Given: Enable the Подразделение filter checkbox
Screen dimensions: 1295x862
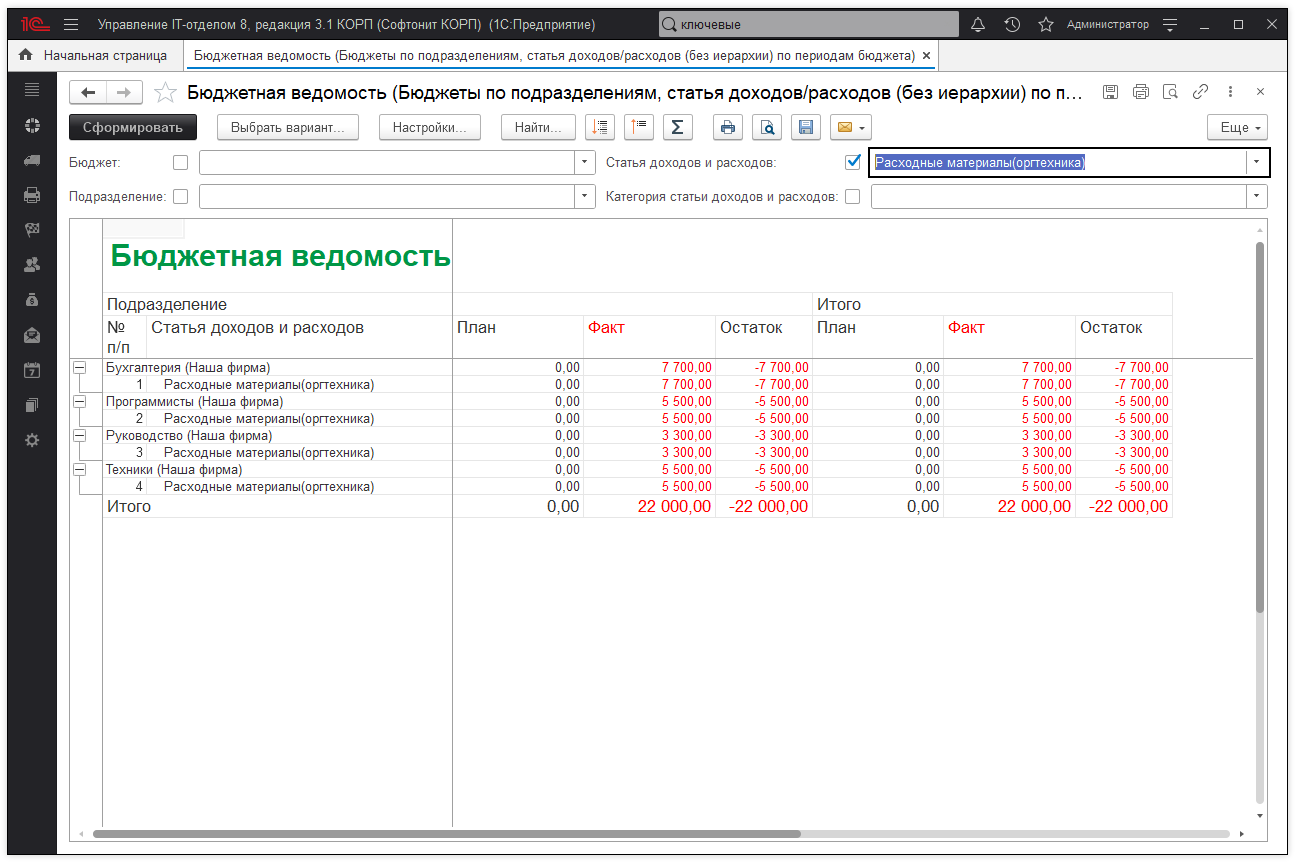Looking at the screenshot, I should coord(180,197).
